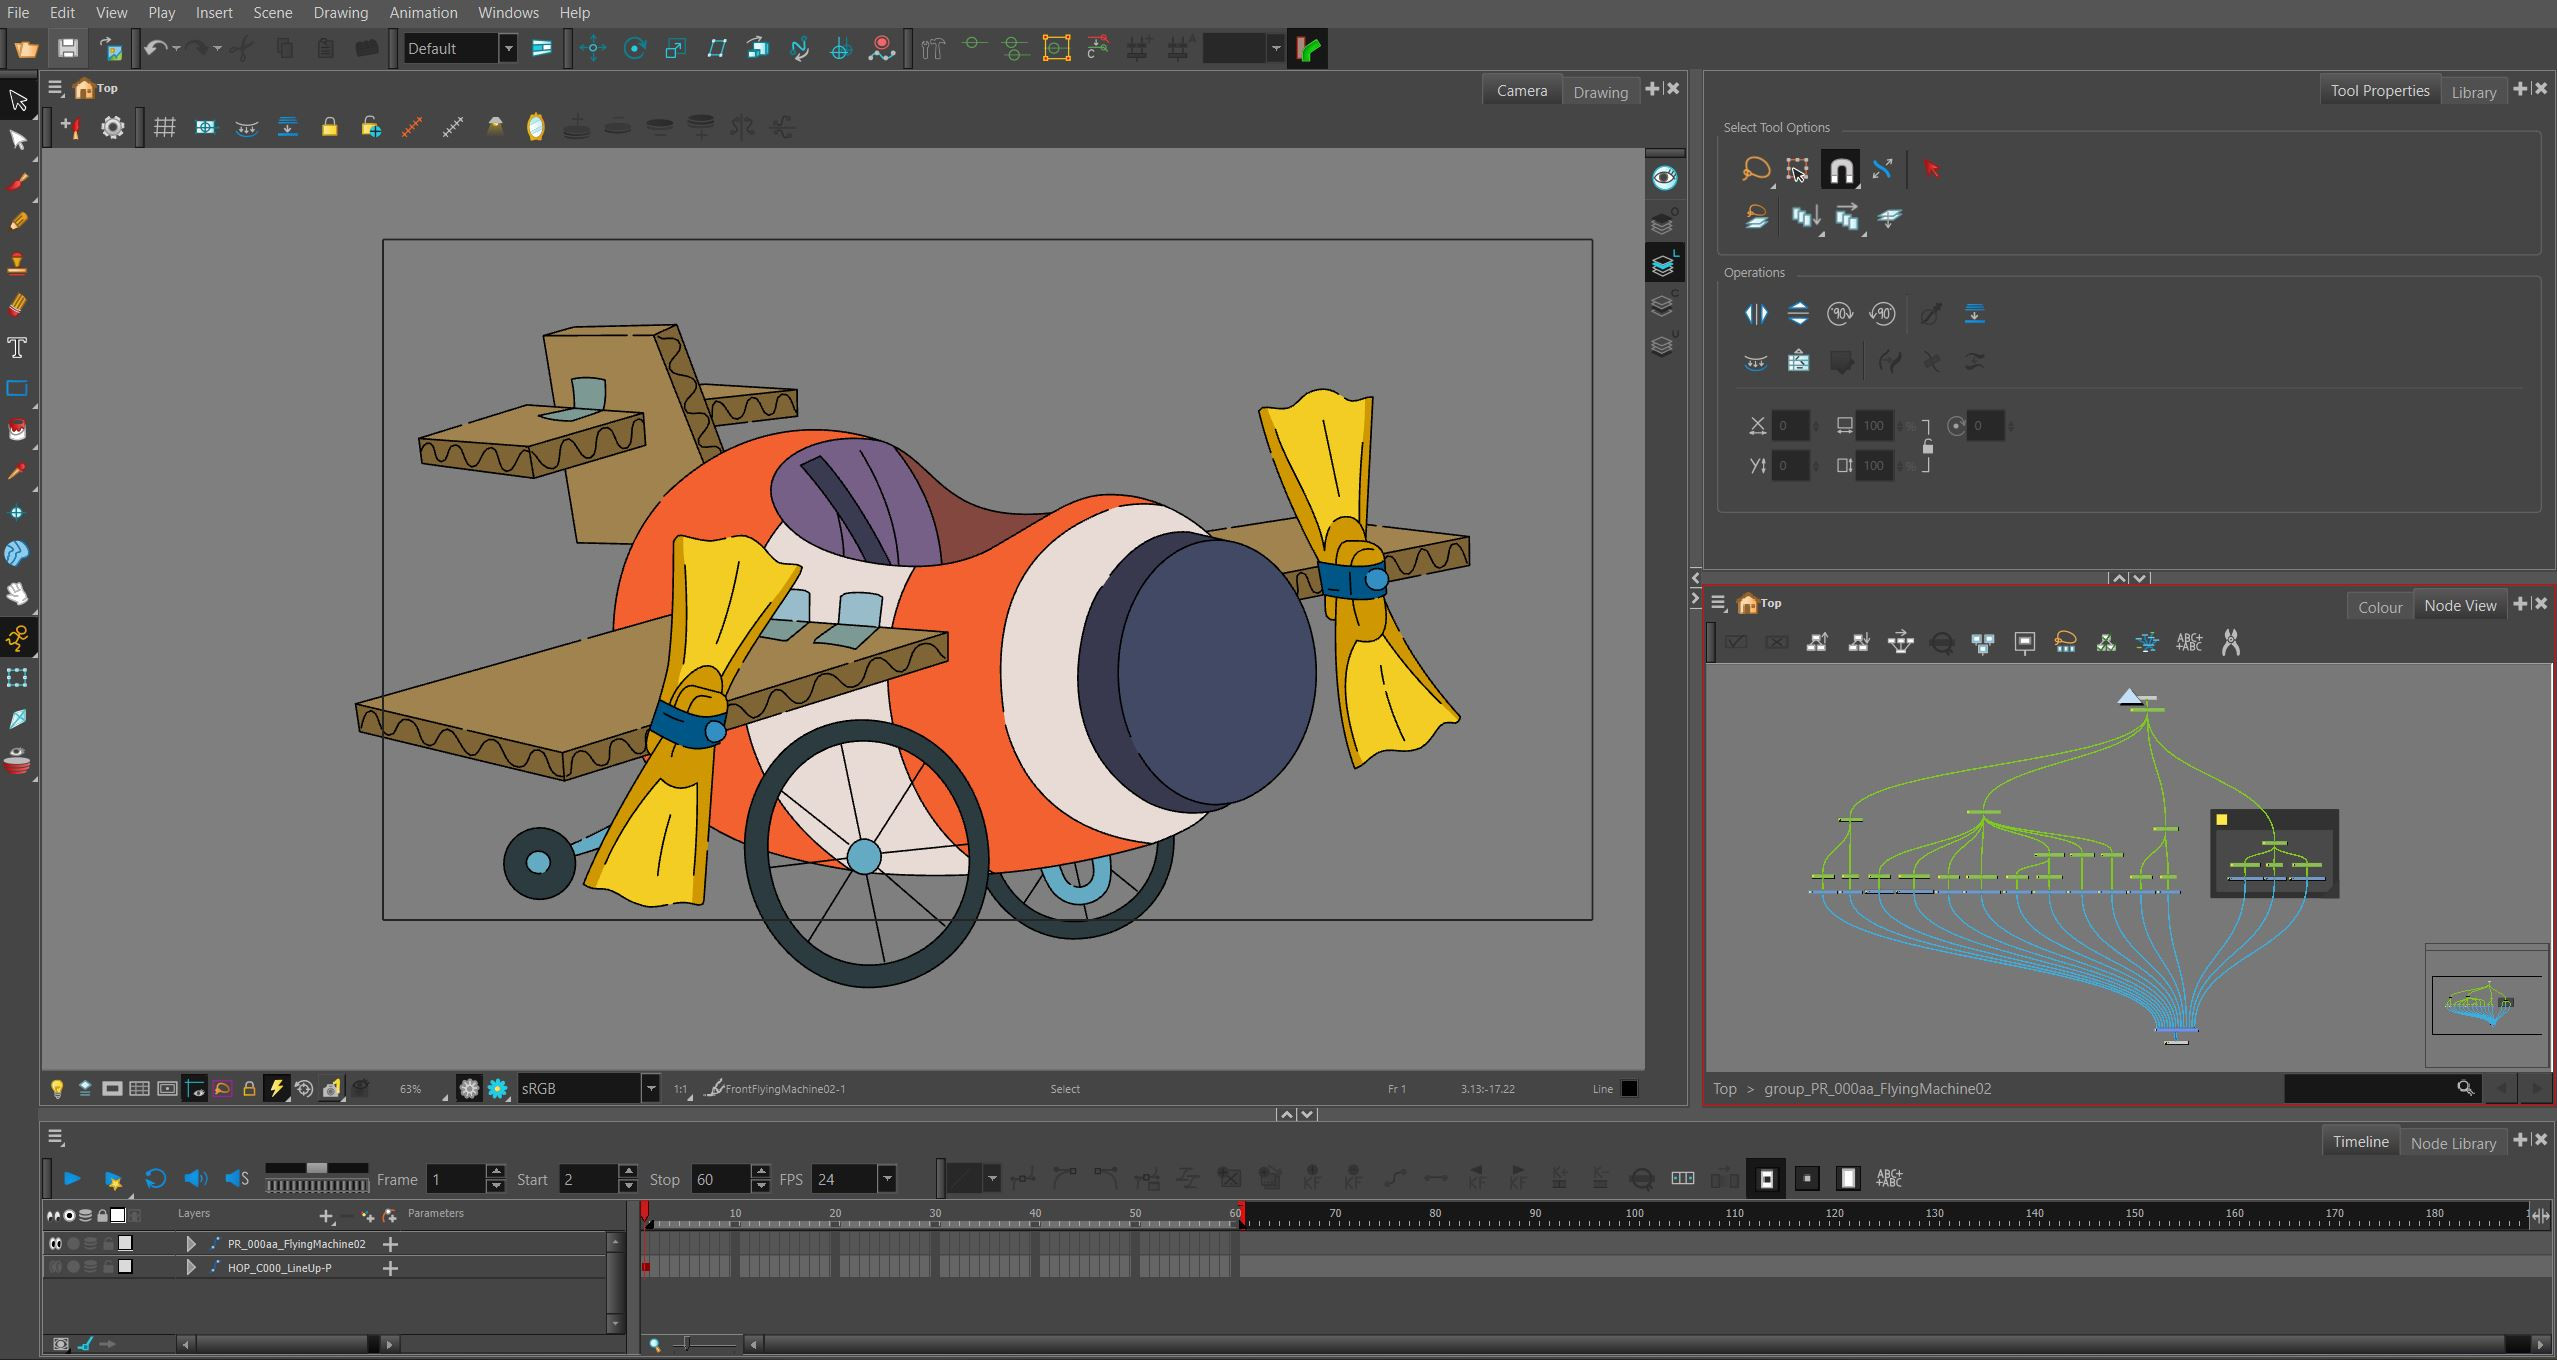Image resolution: width=2557 pixels, height=1360 pixels.
Task: Toggle the Snap magnet option
Action: pos(1840,171)
